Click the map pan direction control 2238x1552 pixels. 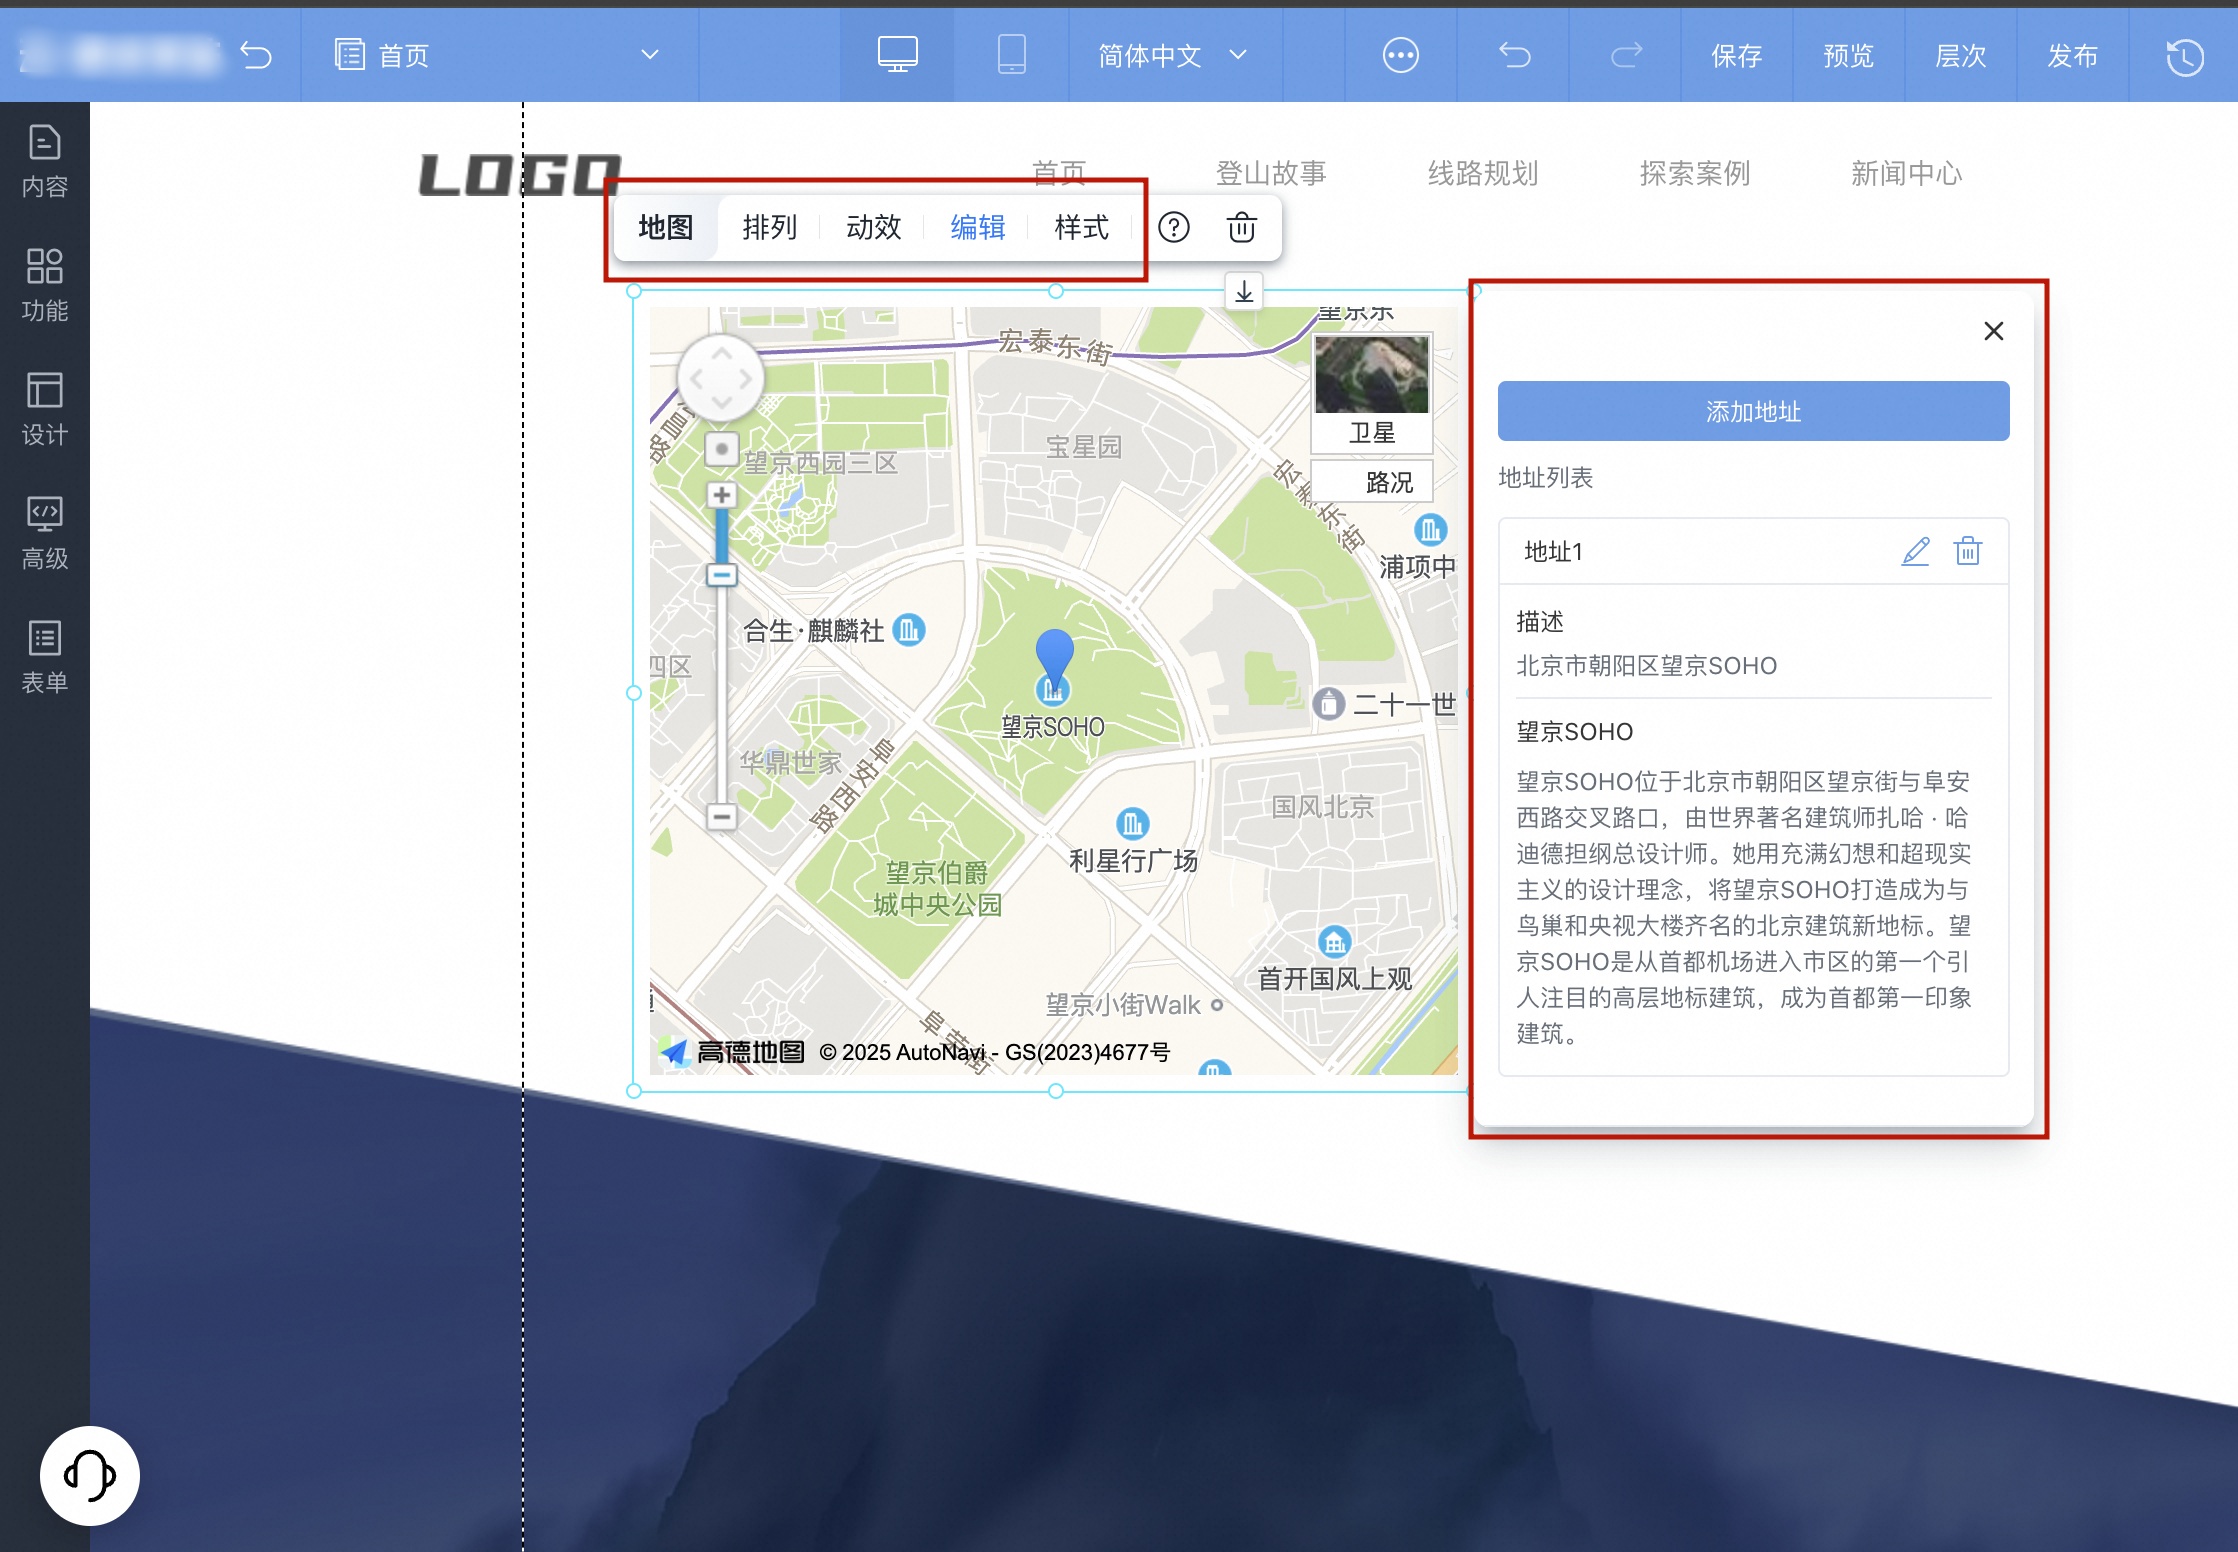[721, 379]
